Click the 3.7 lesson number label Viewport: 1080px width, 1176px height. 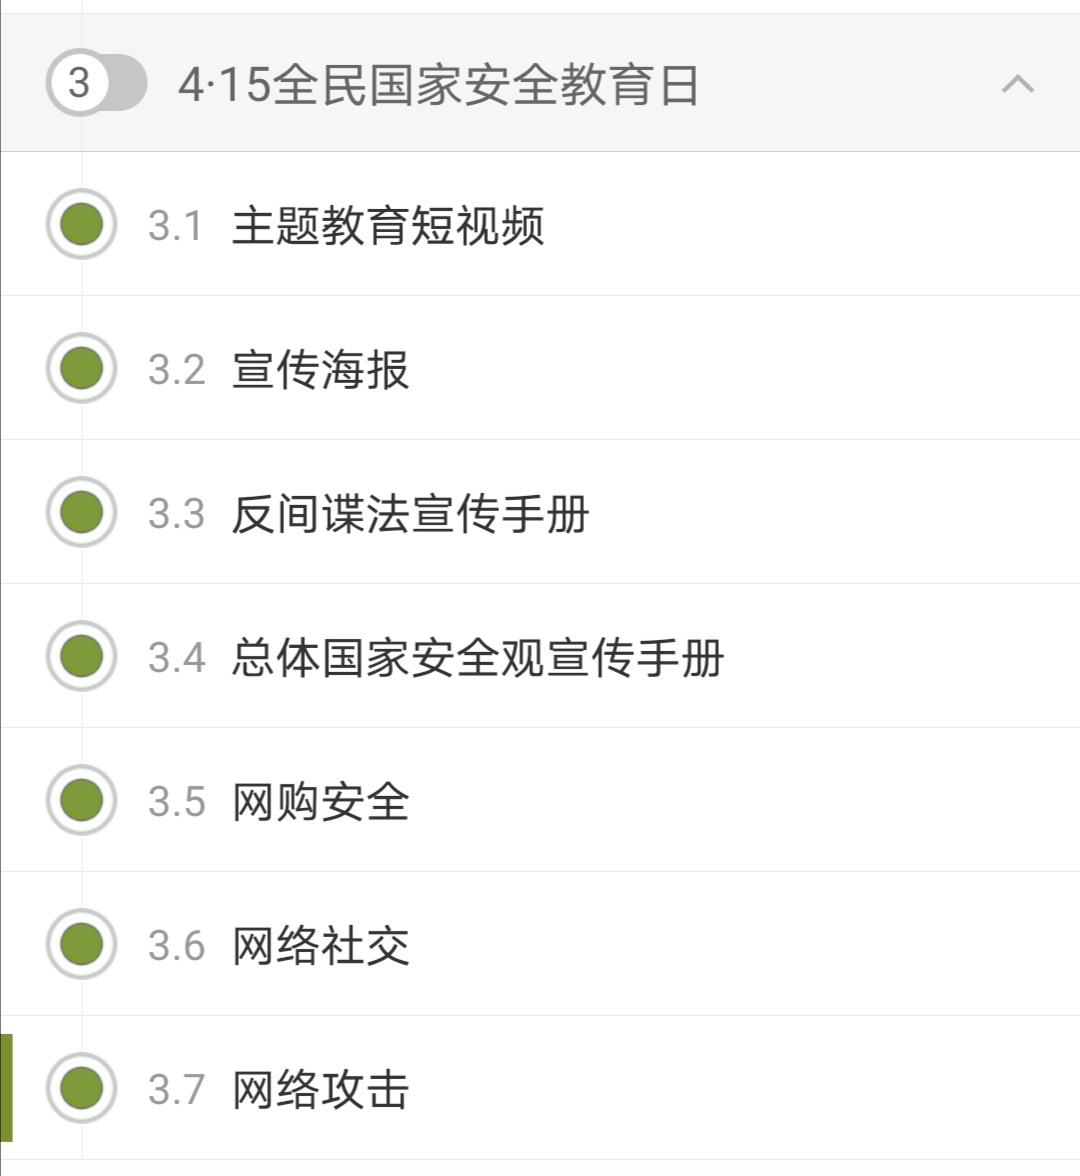(x=176, y=1090)
